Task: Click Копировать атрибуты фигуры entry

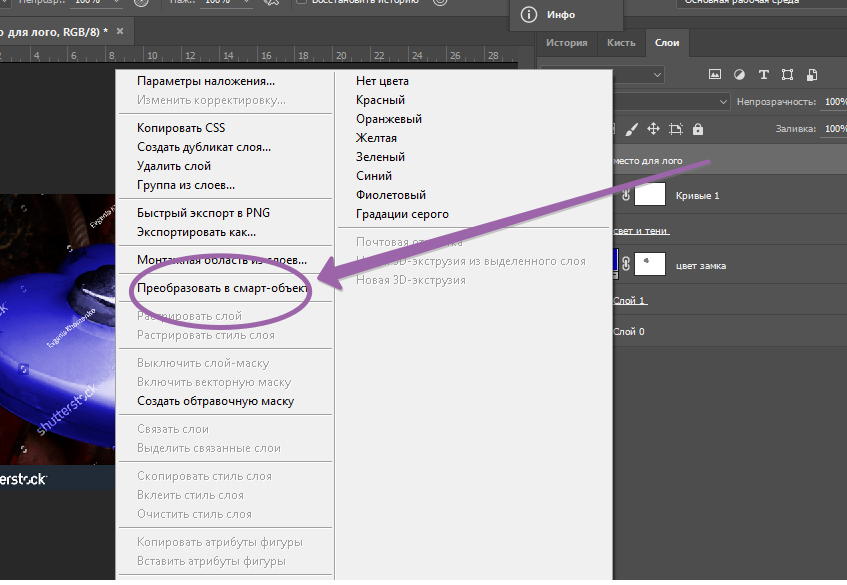Action: [x=220, y=542]
